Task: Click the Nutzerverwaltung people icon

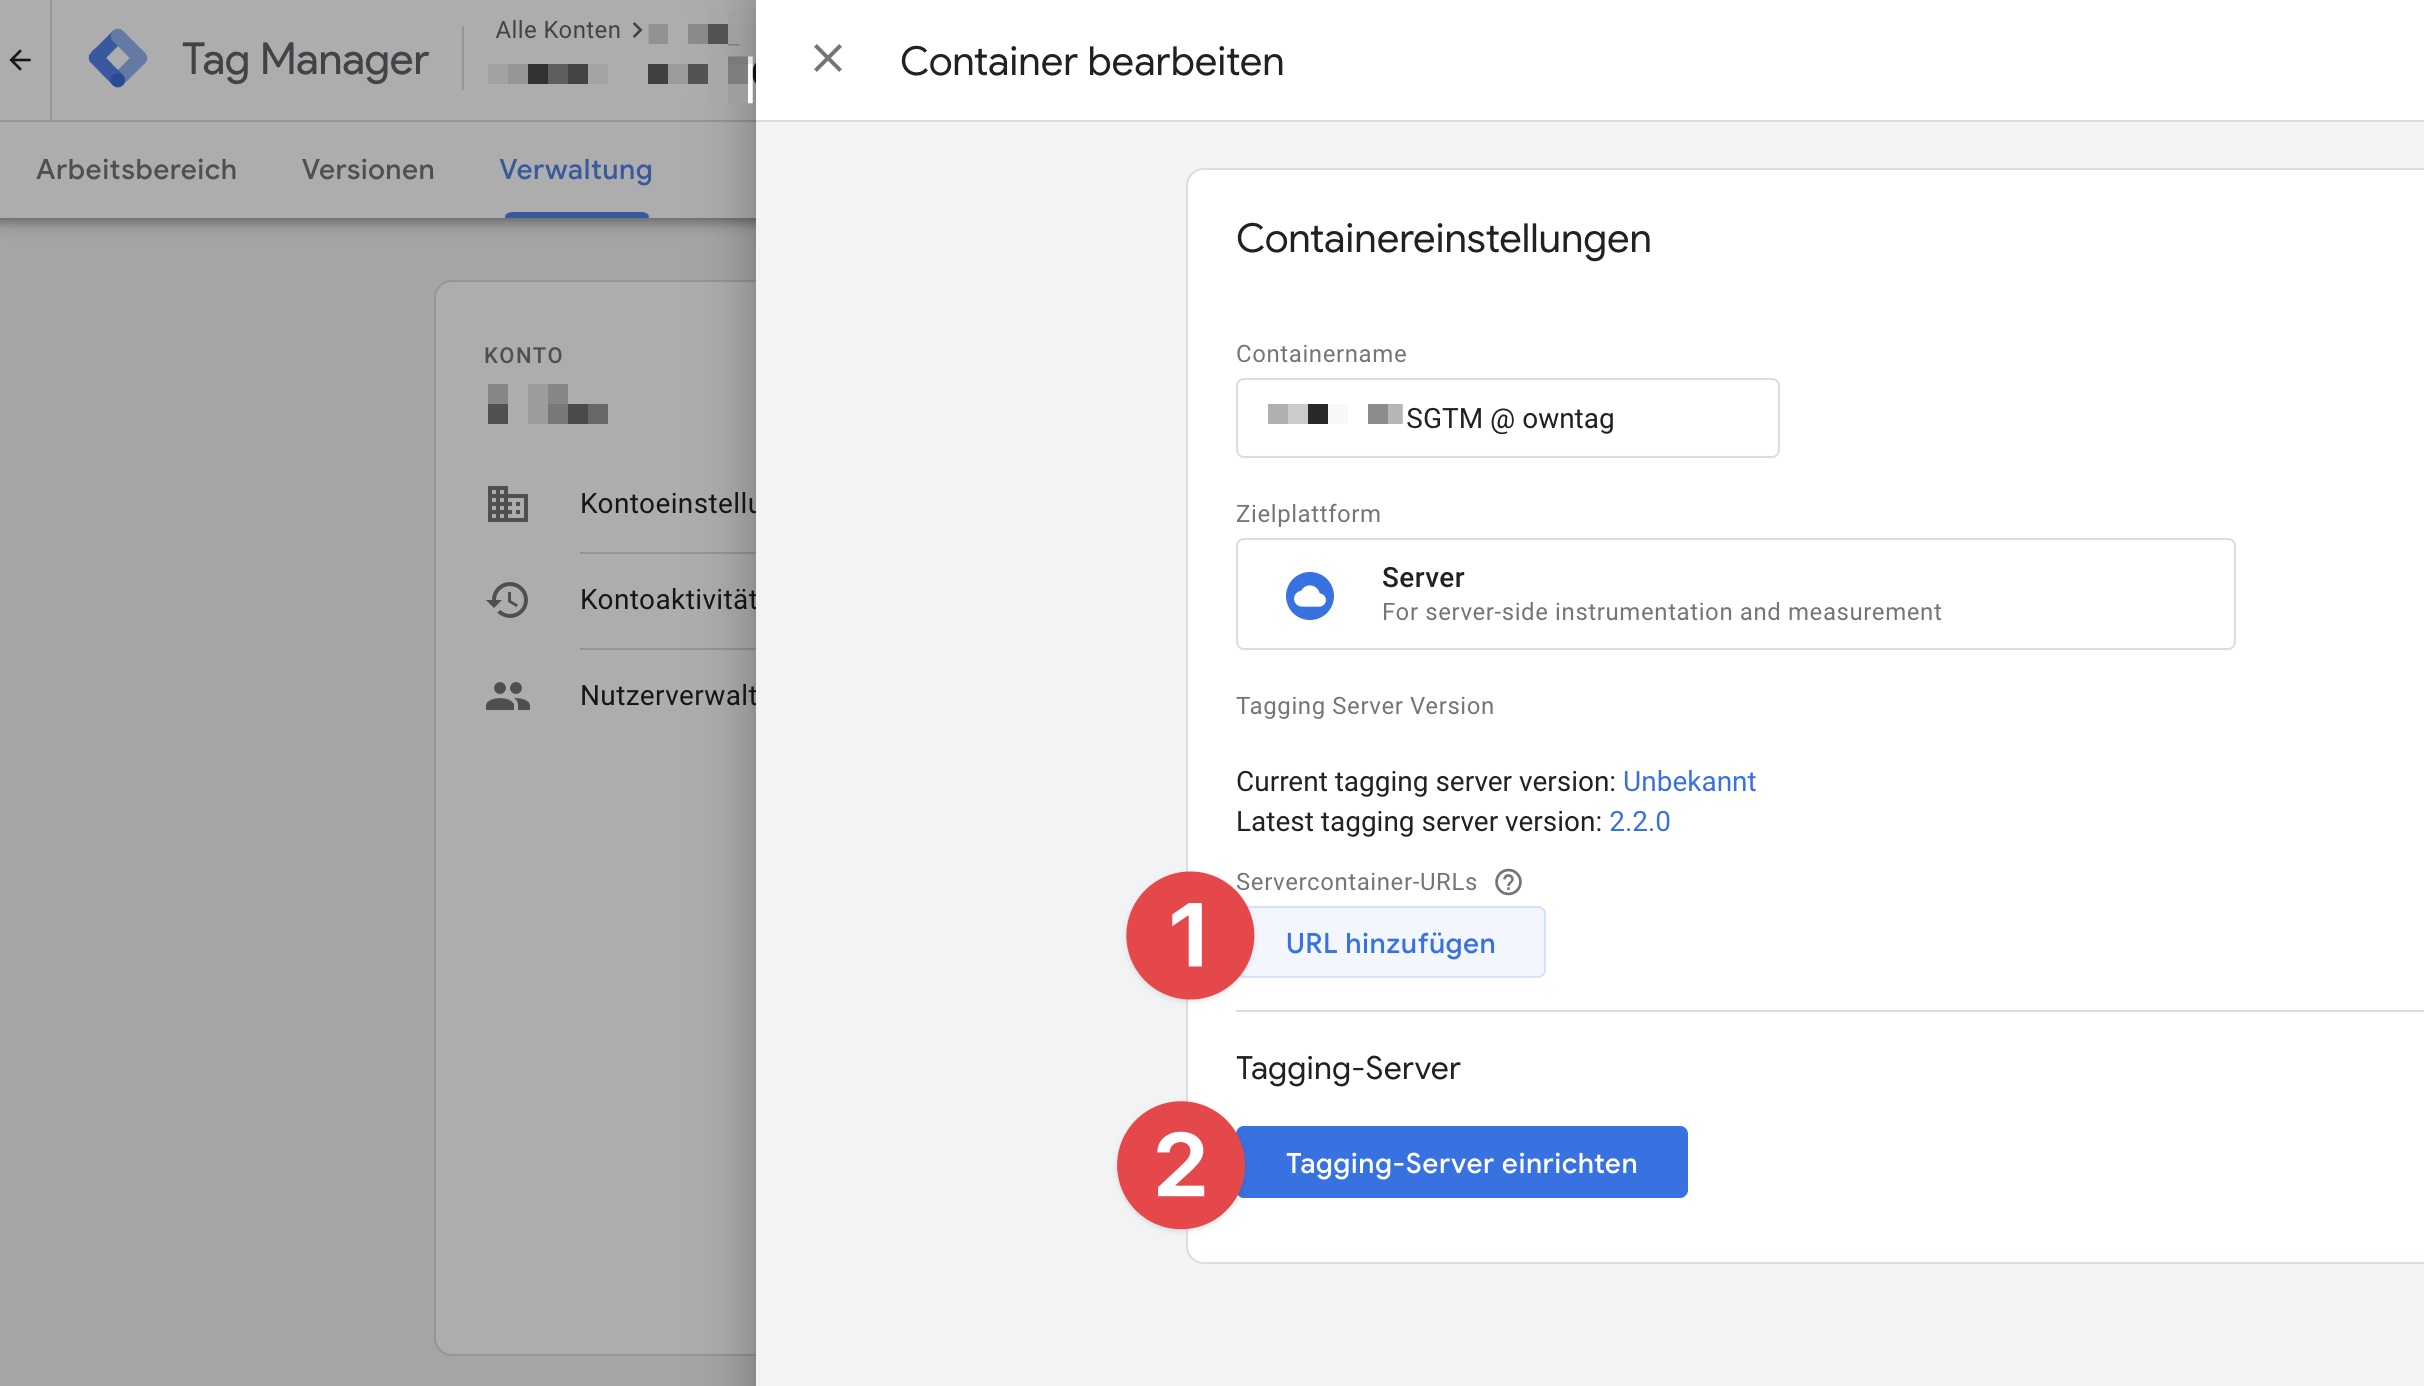Action: (507, 695)
